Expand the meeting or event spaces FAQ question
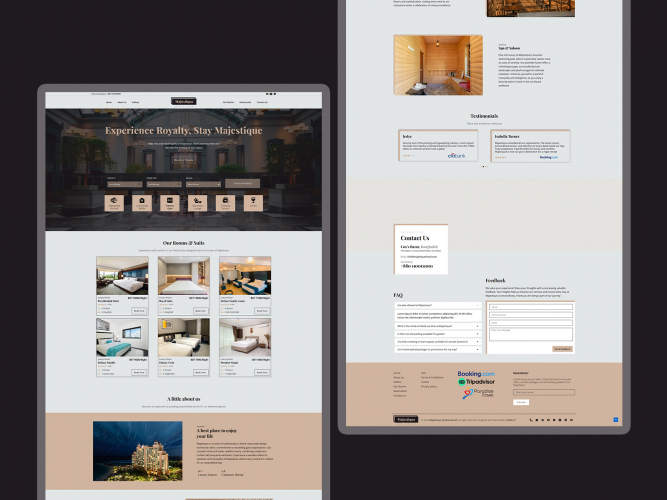The image size is (667, 500). tap(438, 341)
